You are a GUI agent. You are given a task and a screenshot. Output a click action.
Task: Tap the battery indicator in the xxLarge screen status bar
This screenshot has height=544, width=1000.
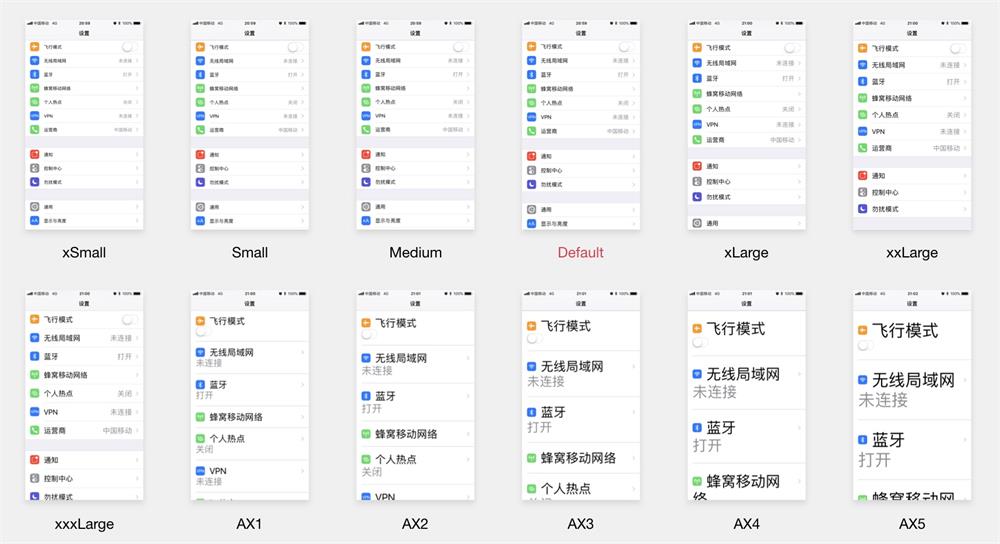967,23
